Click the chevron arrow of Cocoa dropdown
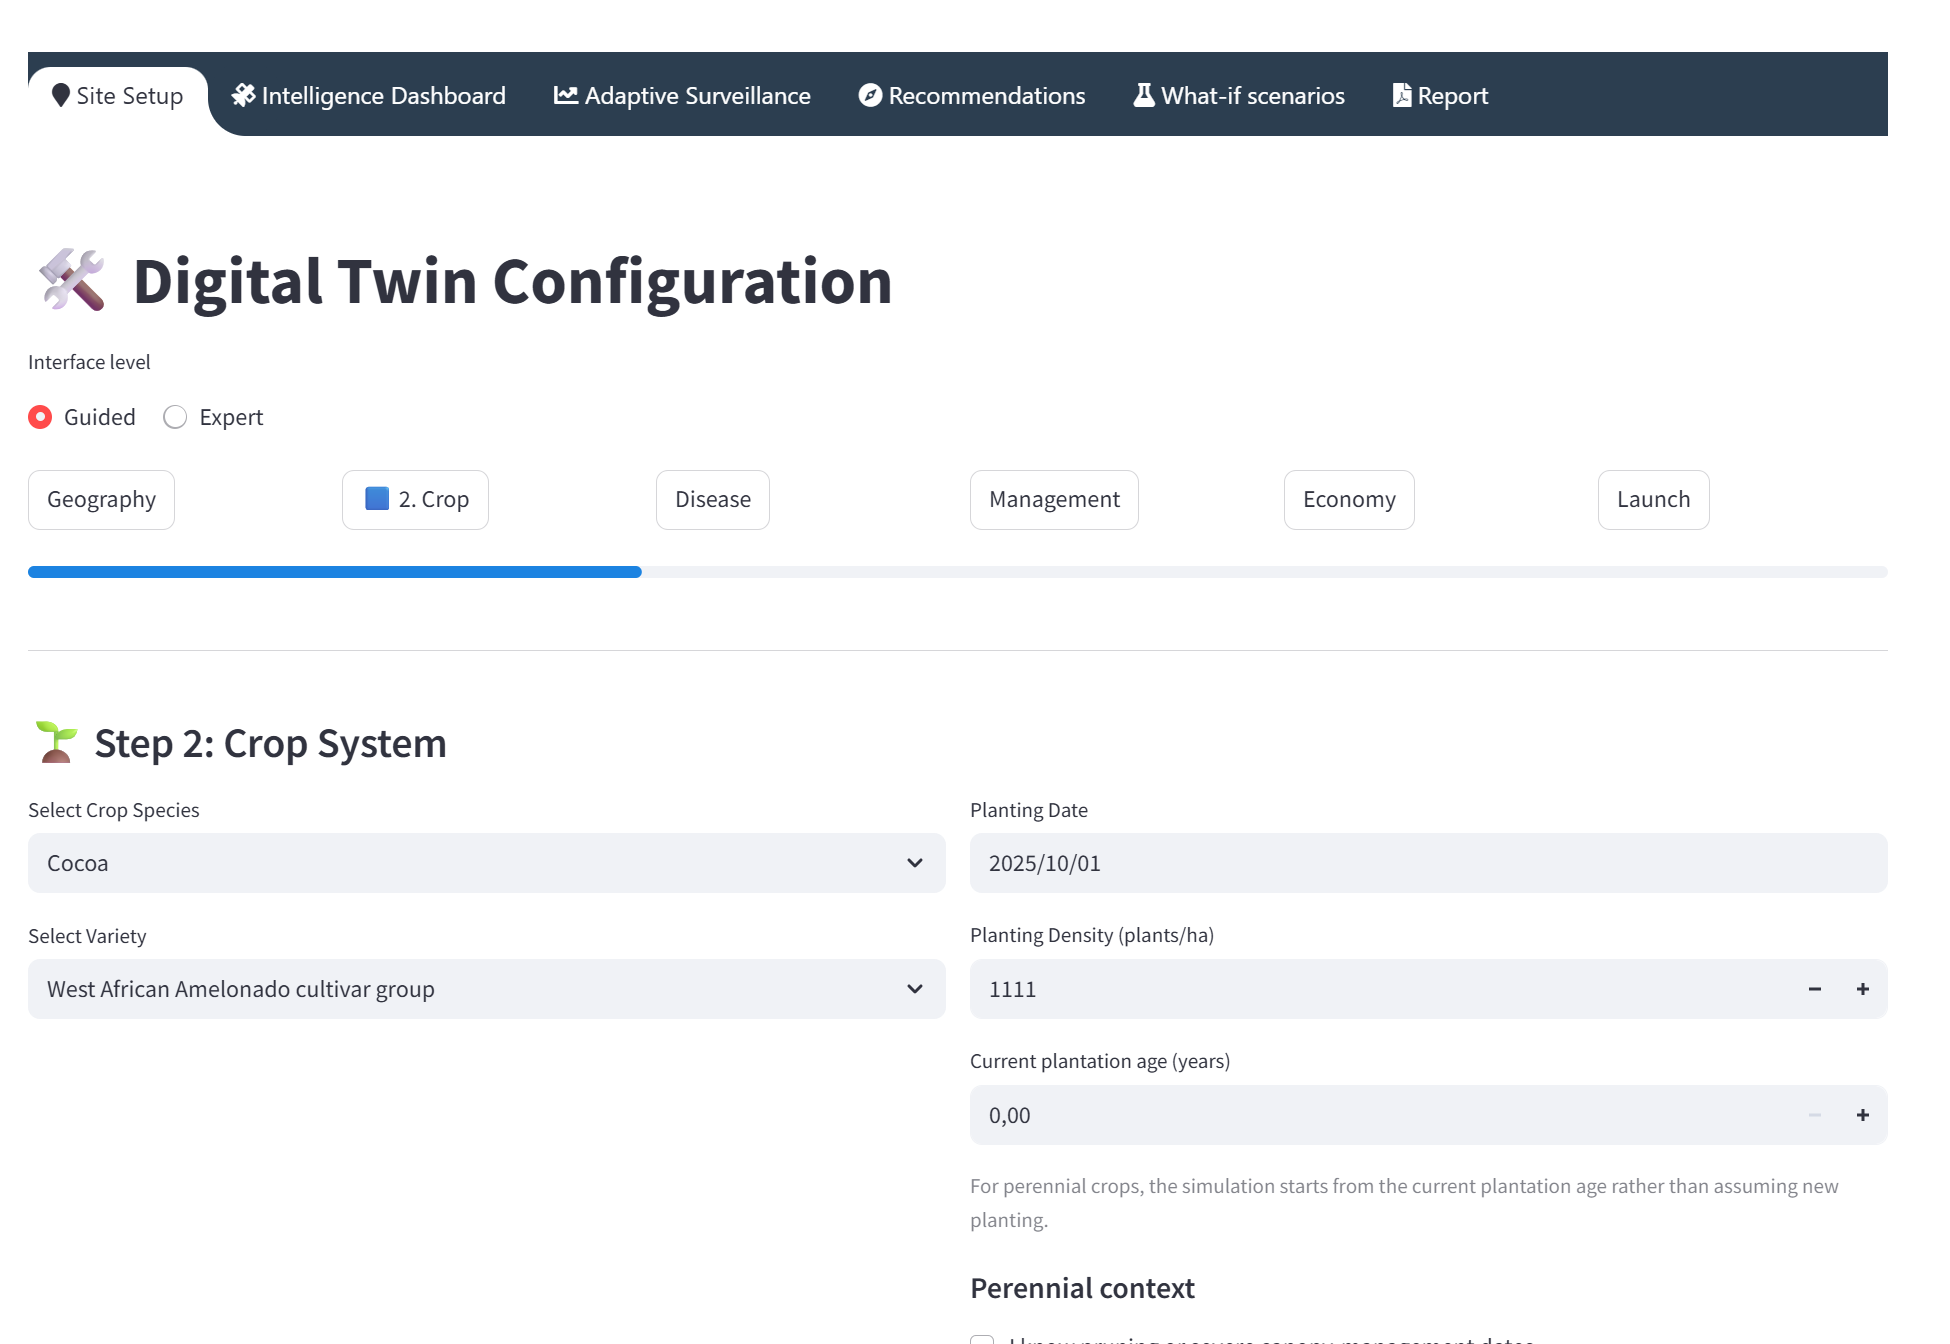This screenshot has height=1344, width=1950. point(915,863)
